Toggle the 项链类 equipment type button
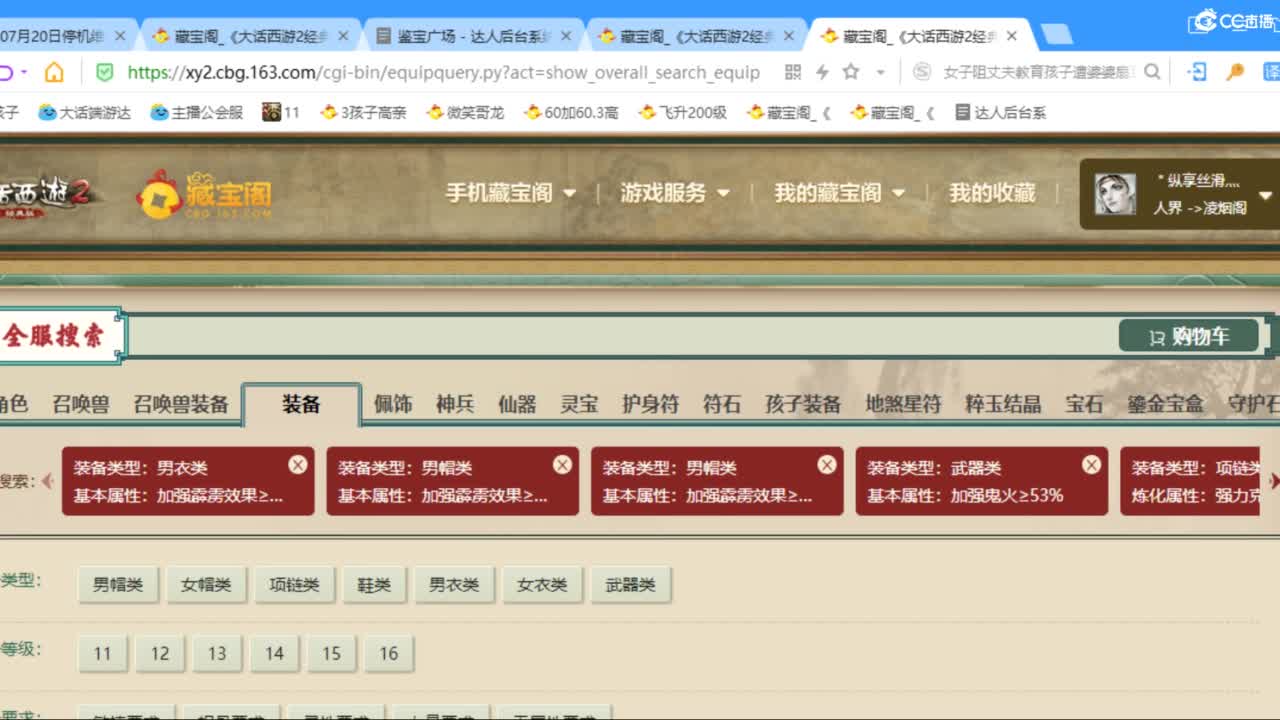Viewport: 1280px width, 720px height. pos(294,585)
